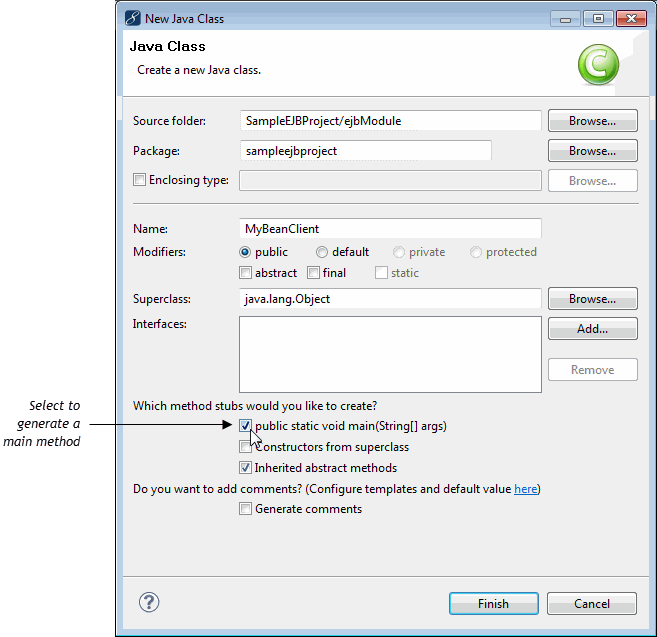This screenshot has width=657, height=637.
Task: Click the help question mark icon
Action: (x=149, y=602)
